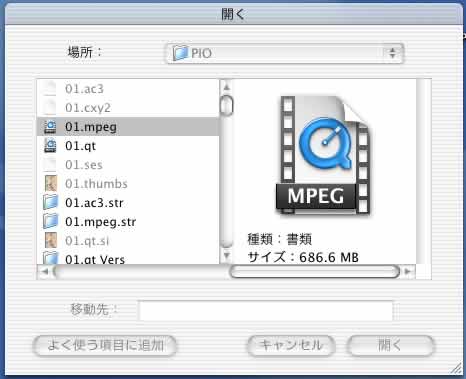Click the 01.ses document icon
The width and height of the screenshot is (466, 379).
click(50, 165)
